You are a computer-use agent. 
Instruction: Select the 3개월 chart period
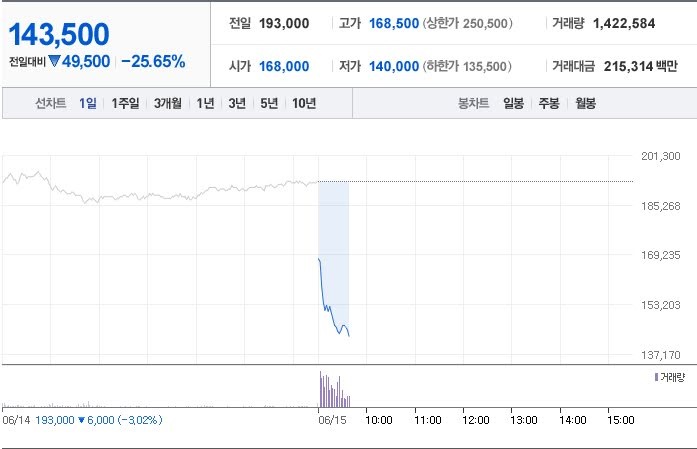[168, 103]
